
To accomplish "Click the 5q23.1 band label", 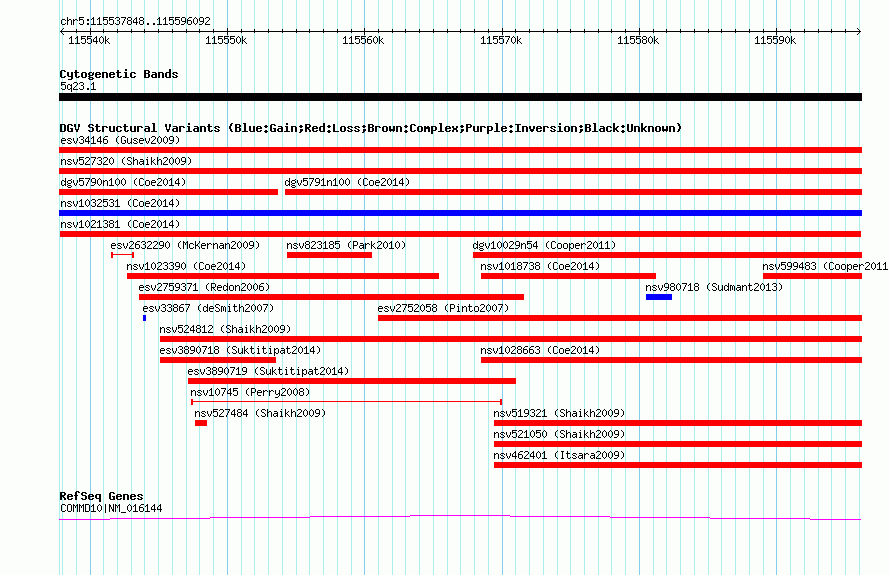I will 78,86.
